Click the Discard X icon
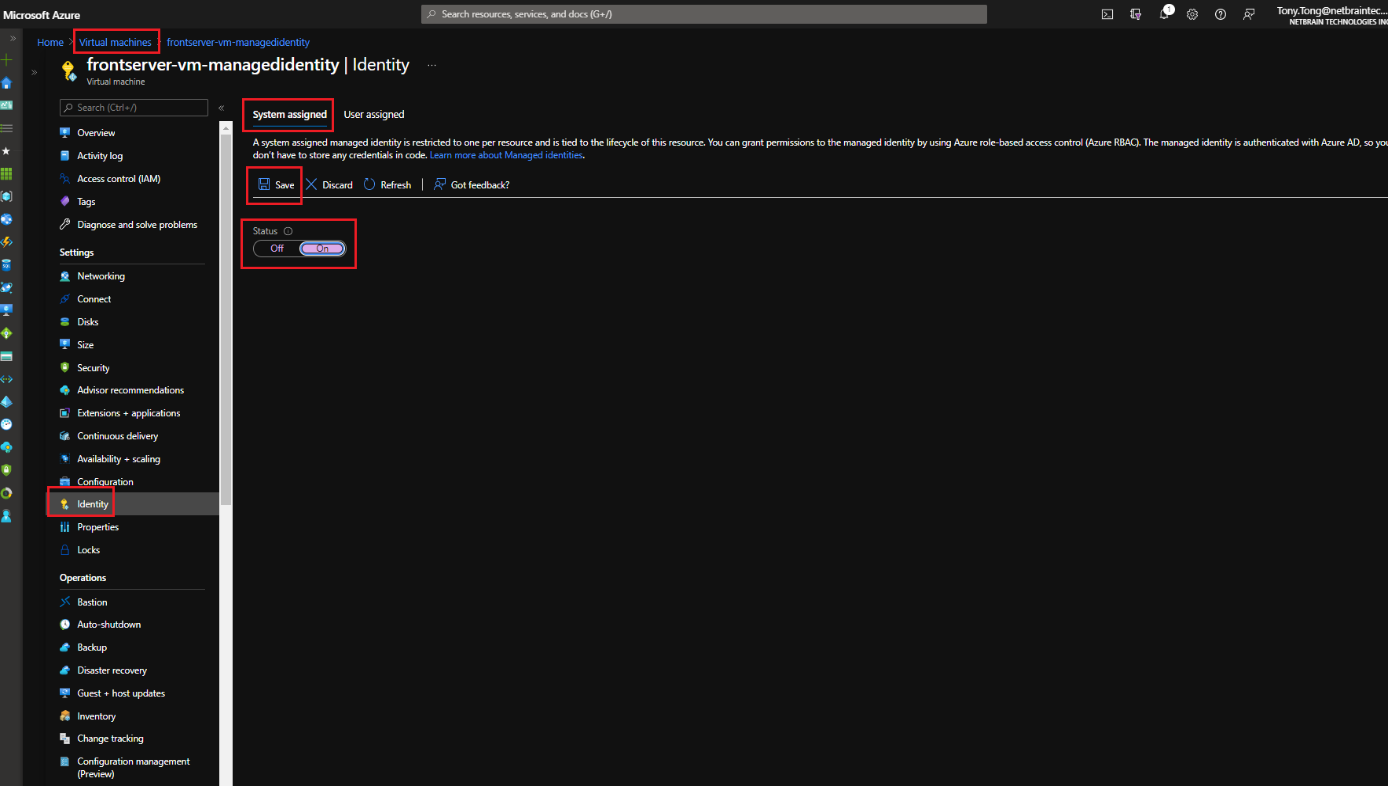This screenshot has width=1388, height=786. 312,185
